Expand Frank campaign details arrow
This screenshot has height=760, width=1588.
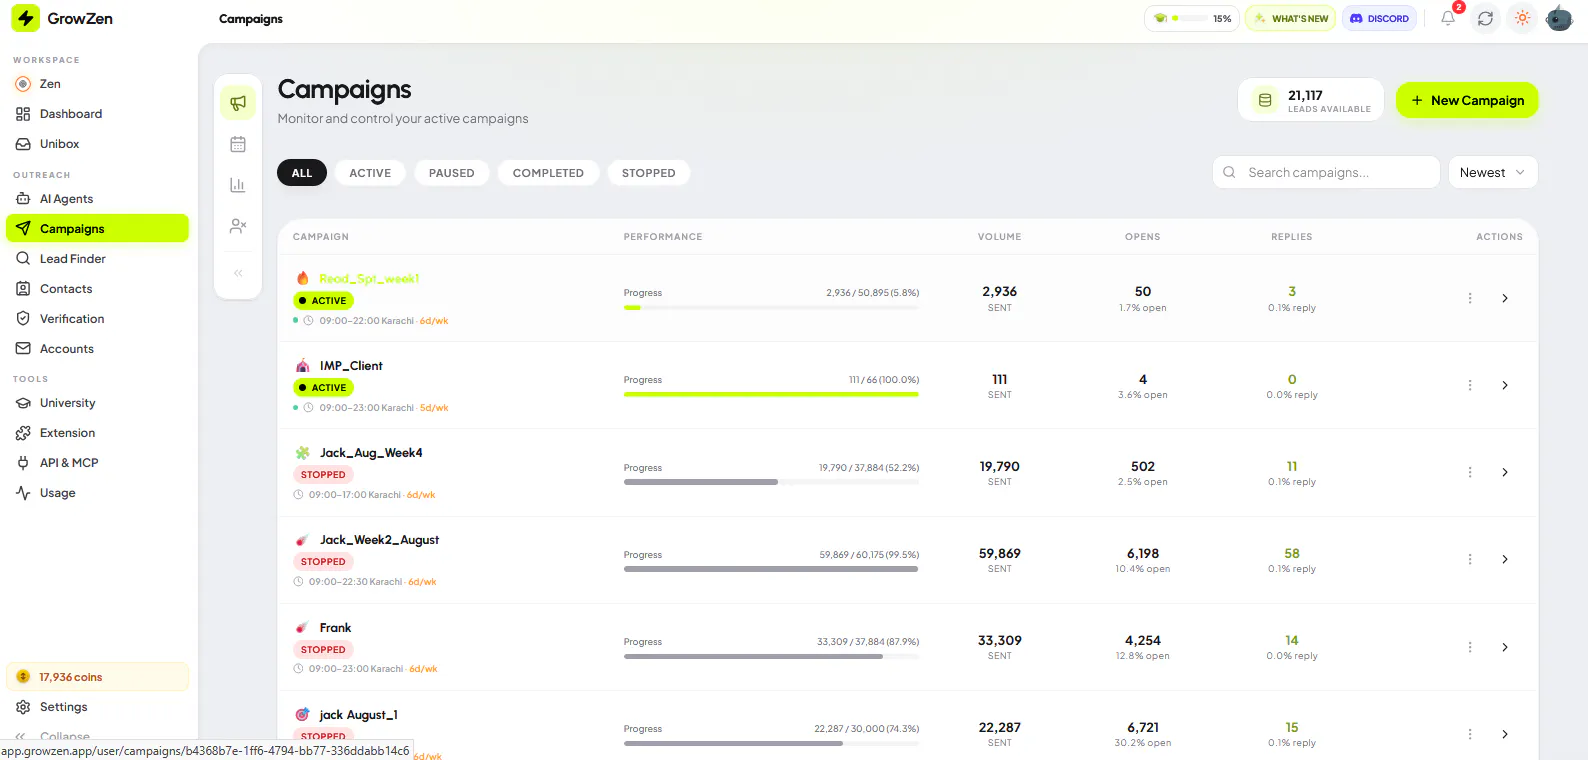coord(1505,647)
